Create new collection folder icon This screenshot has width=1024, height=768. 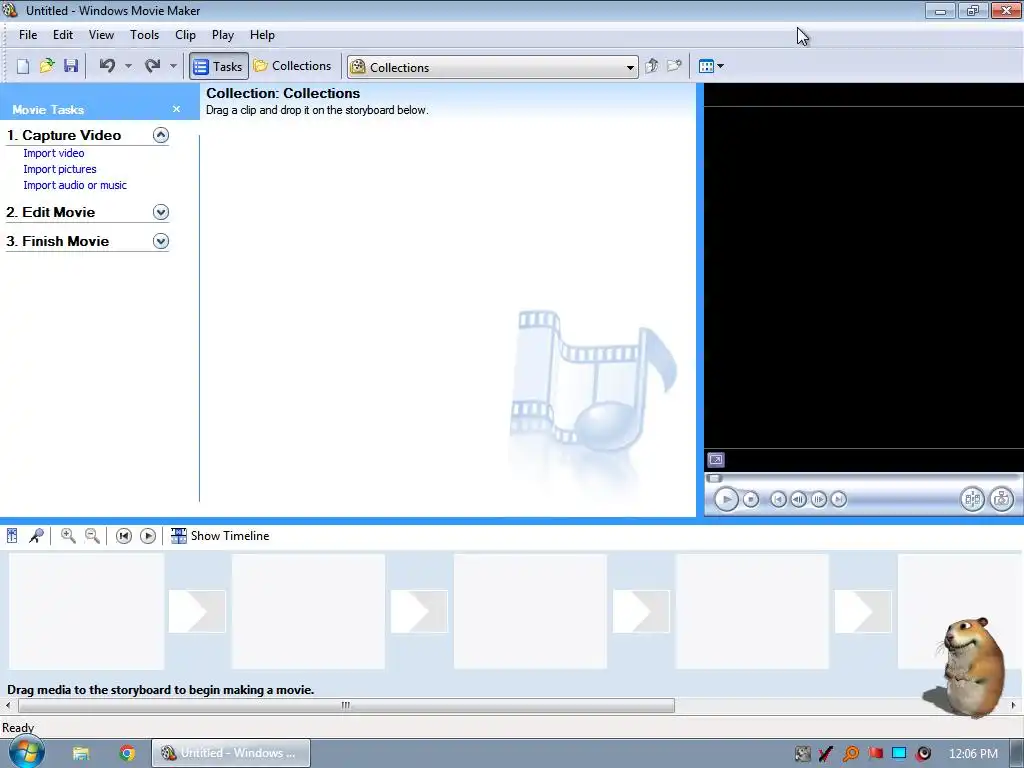[675, 66]
